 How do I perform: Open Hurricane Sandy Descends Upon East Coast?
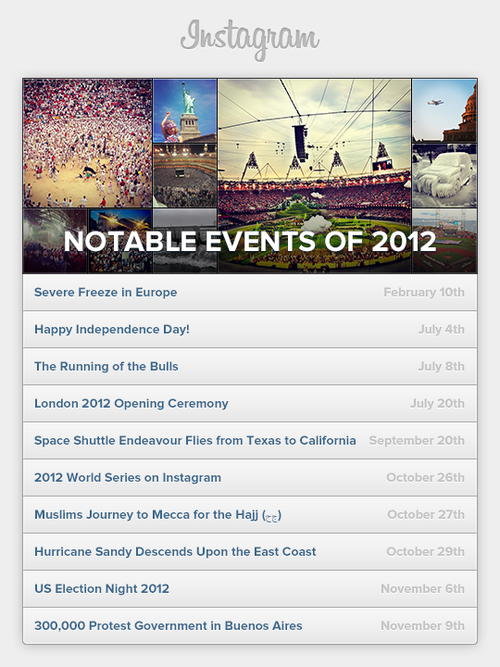pos(175,552)
